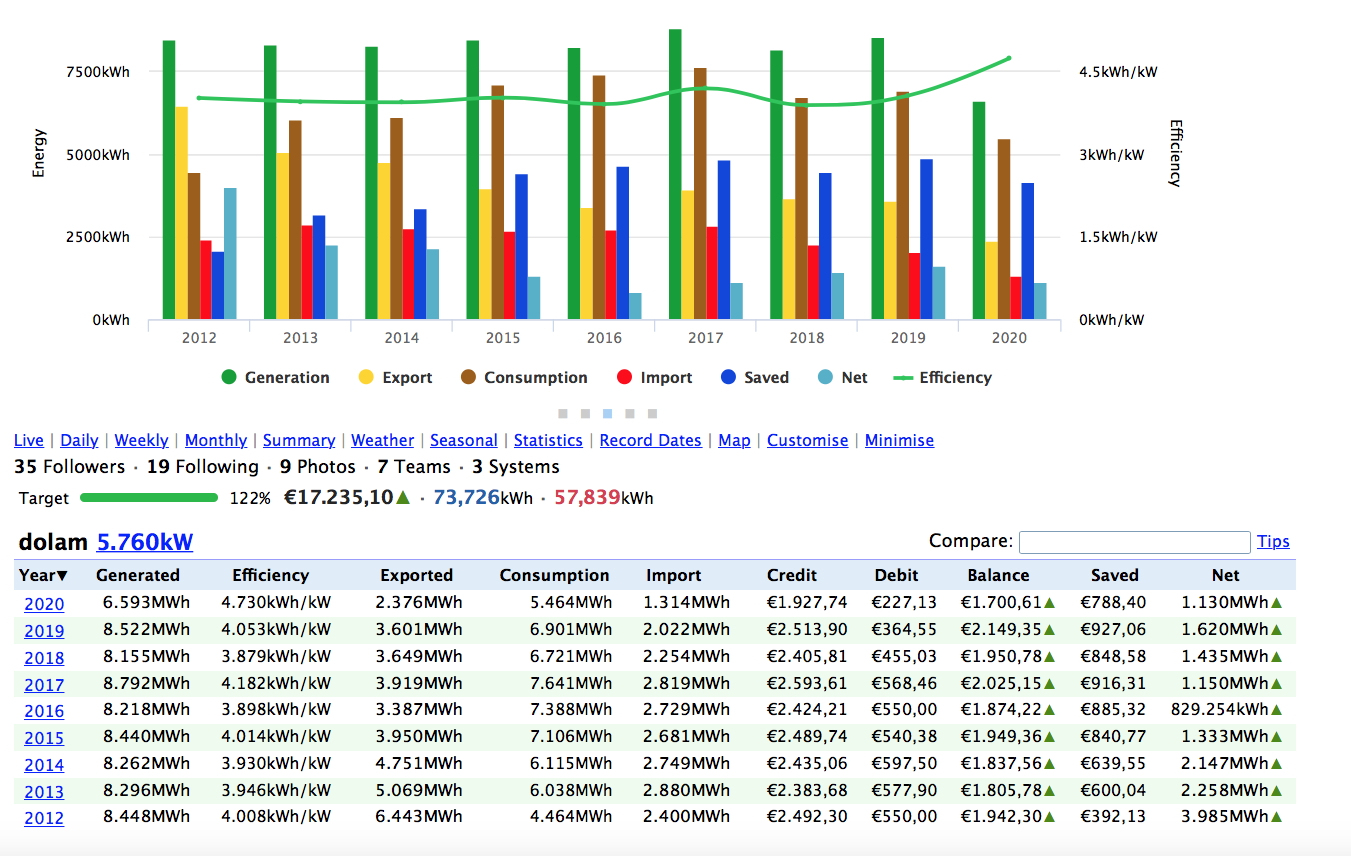Screen dimensions: 1351x856
Task: Open the Statistics link
Action: [548, 440]
